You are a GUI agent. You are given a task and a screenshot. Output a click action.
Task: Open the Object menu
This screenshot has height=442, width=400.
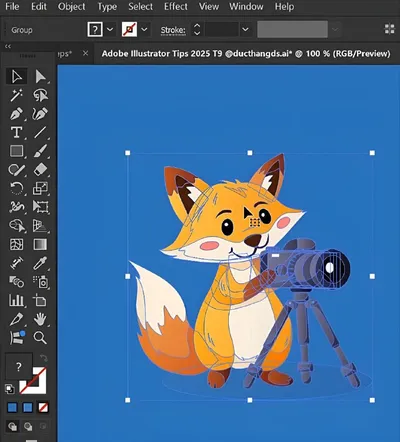(71, 6)
